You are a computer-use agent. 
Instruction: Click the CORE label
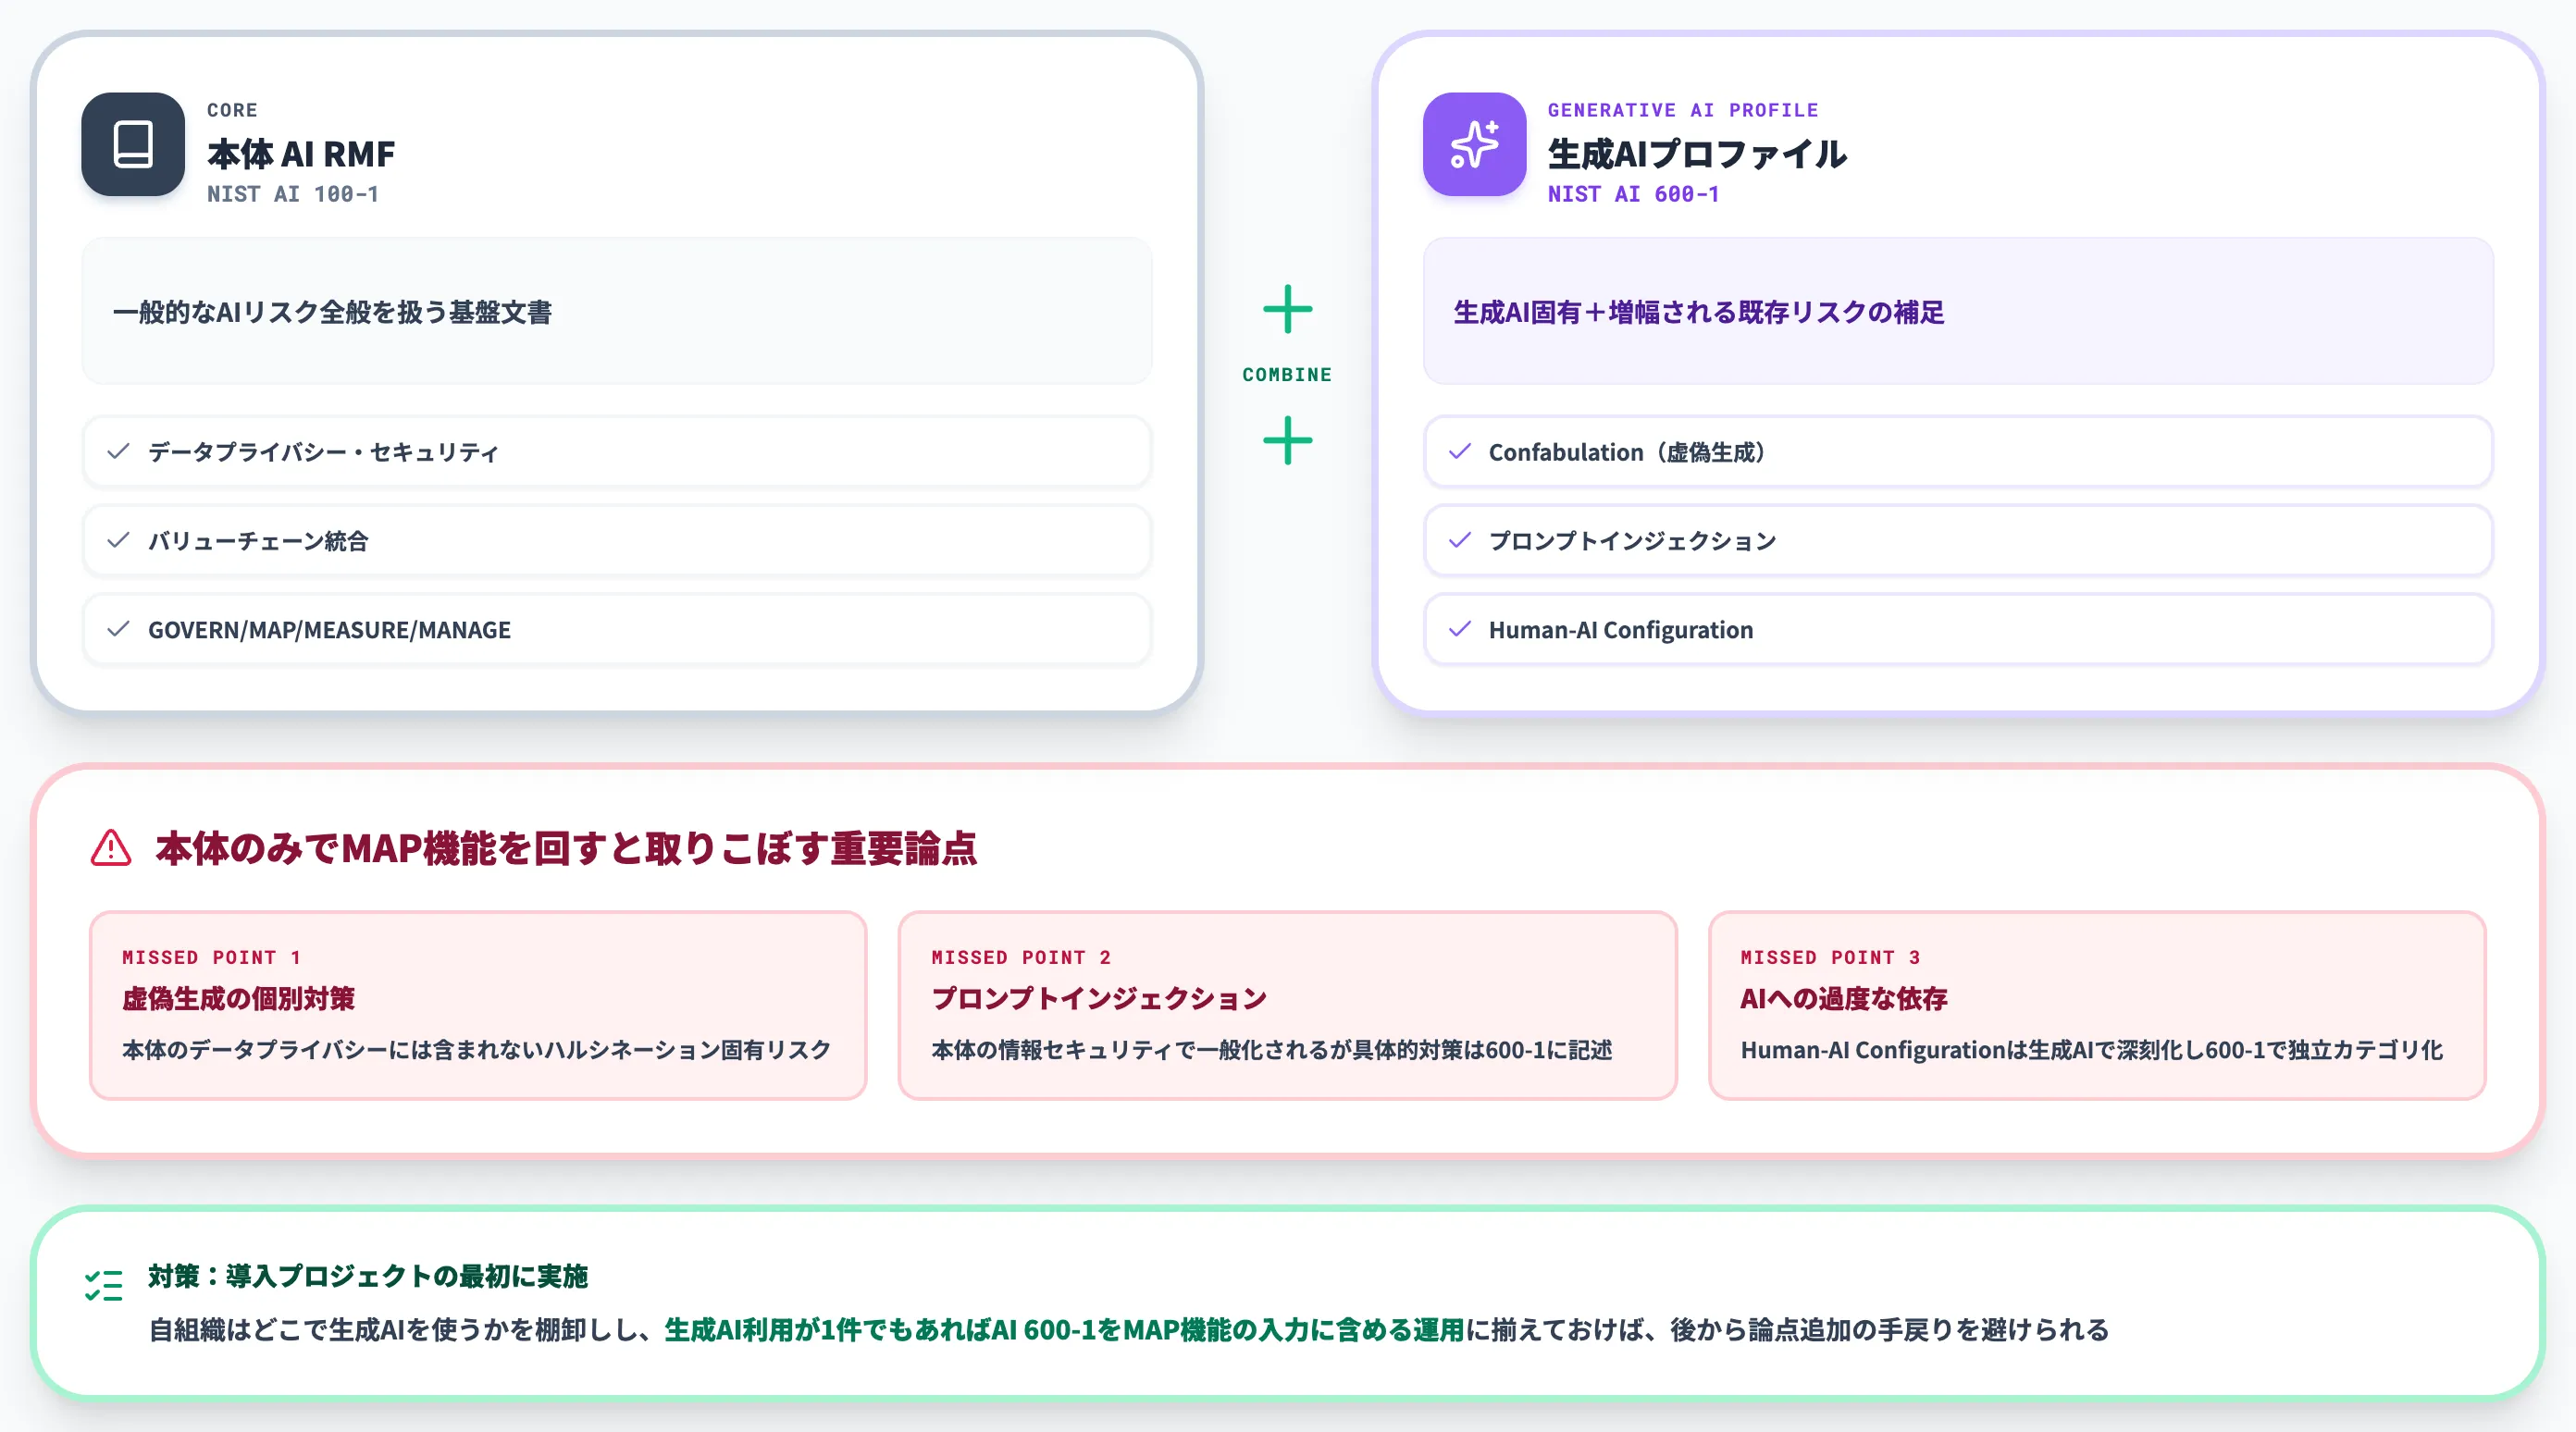[x=232, y=110]
